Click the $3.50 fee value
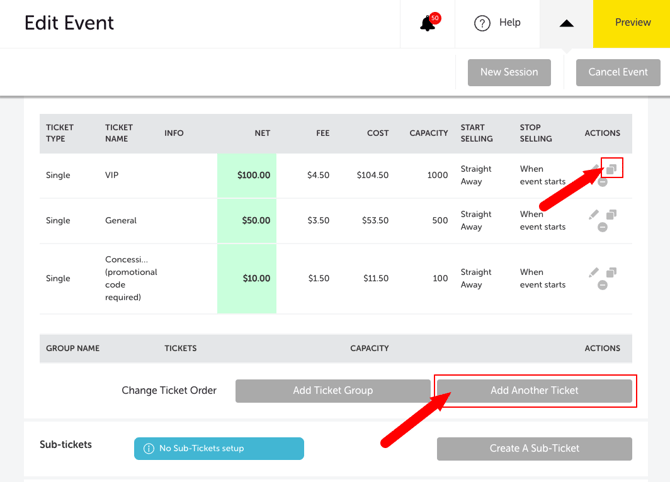The width and height of the screenshot is (670, 482). (318, 220)
